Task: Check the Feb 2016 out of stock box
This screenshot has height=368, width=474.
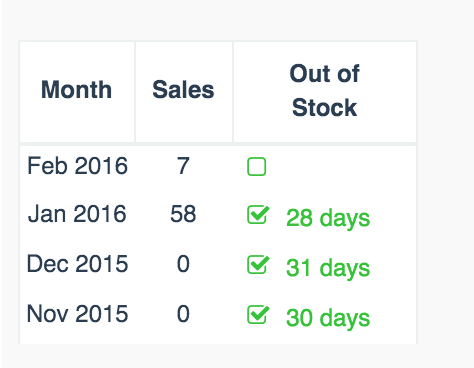Action: 256,166
